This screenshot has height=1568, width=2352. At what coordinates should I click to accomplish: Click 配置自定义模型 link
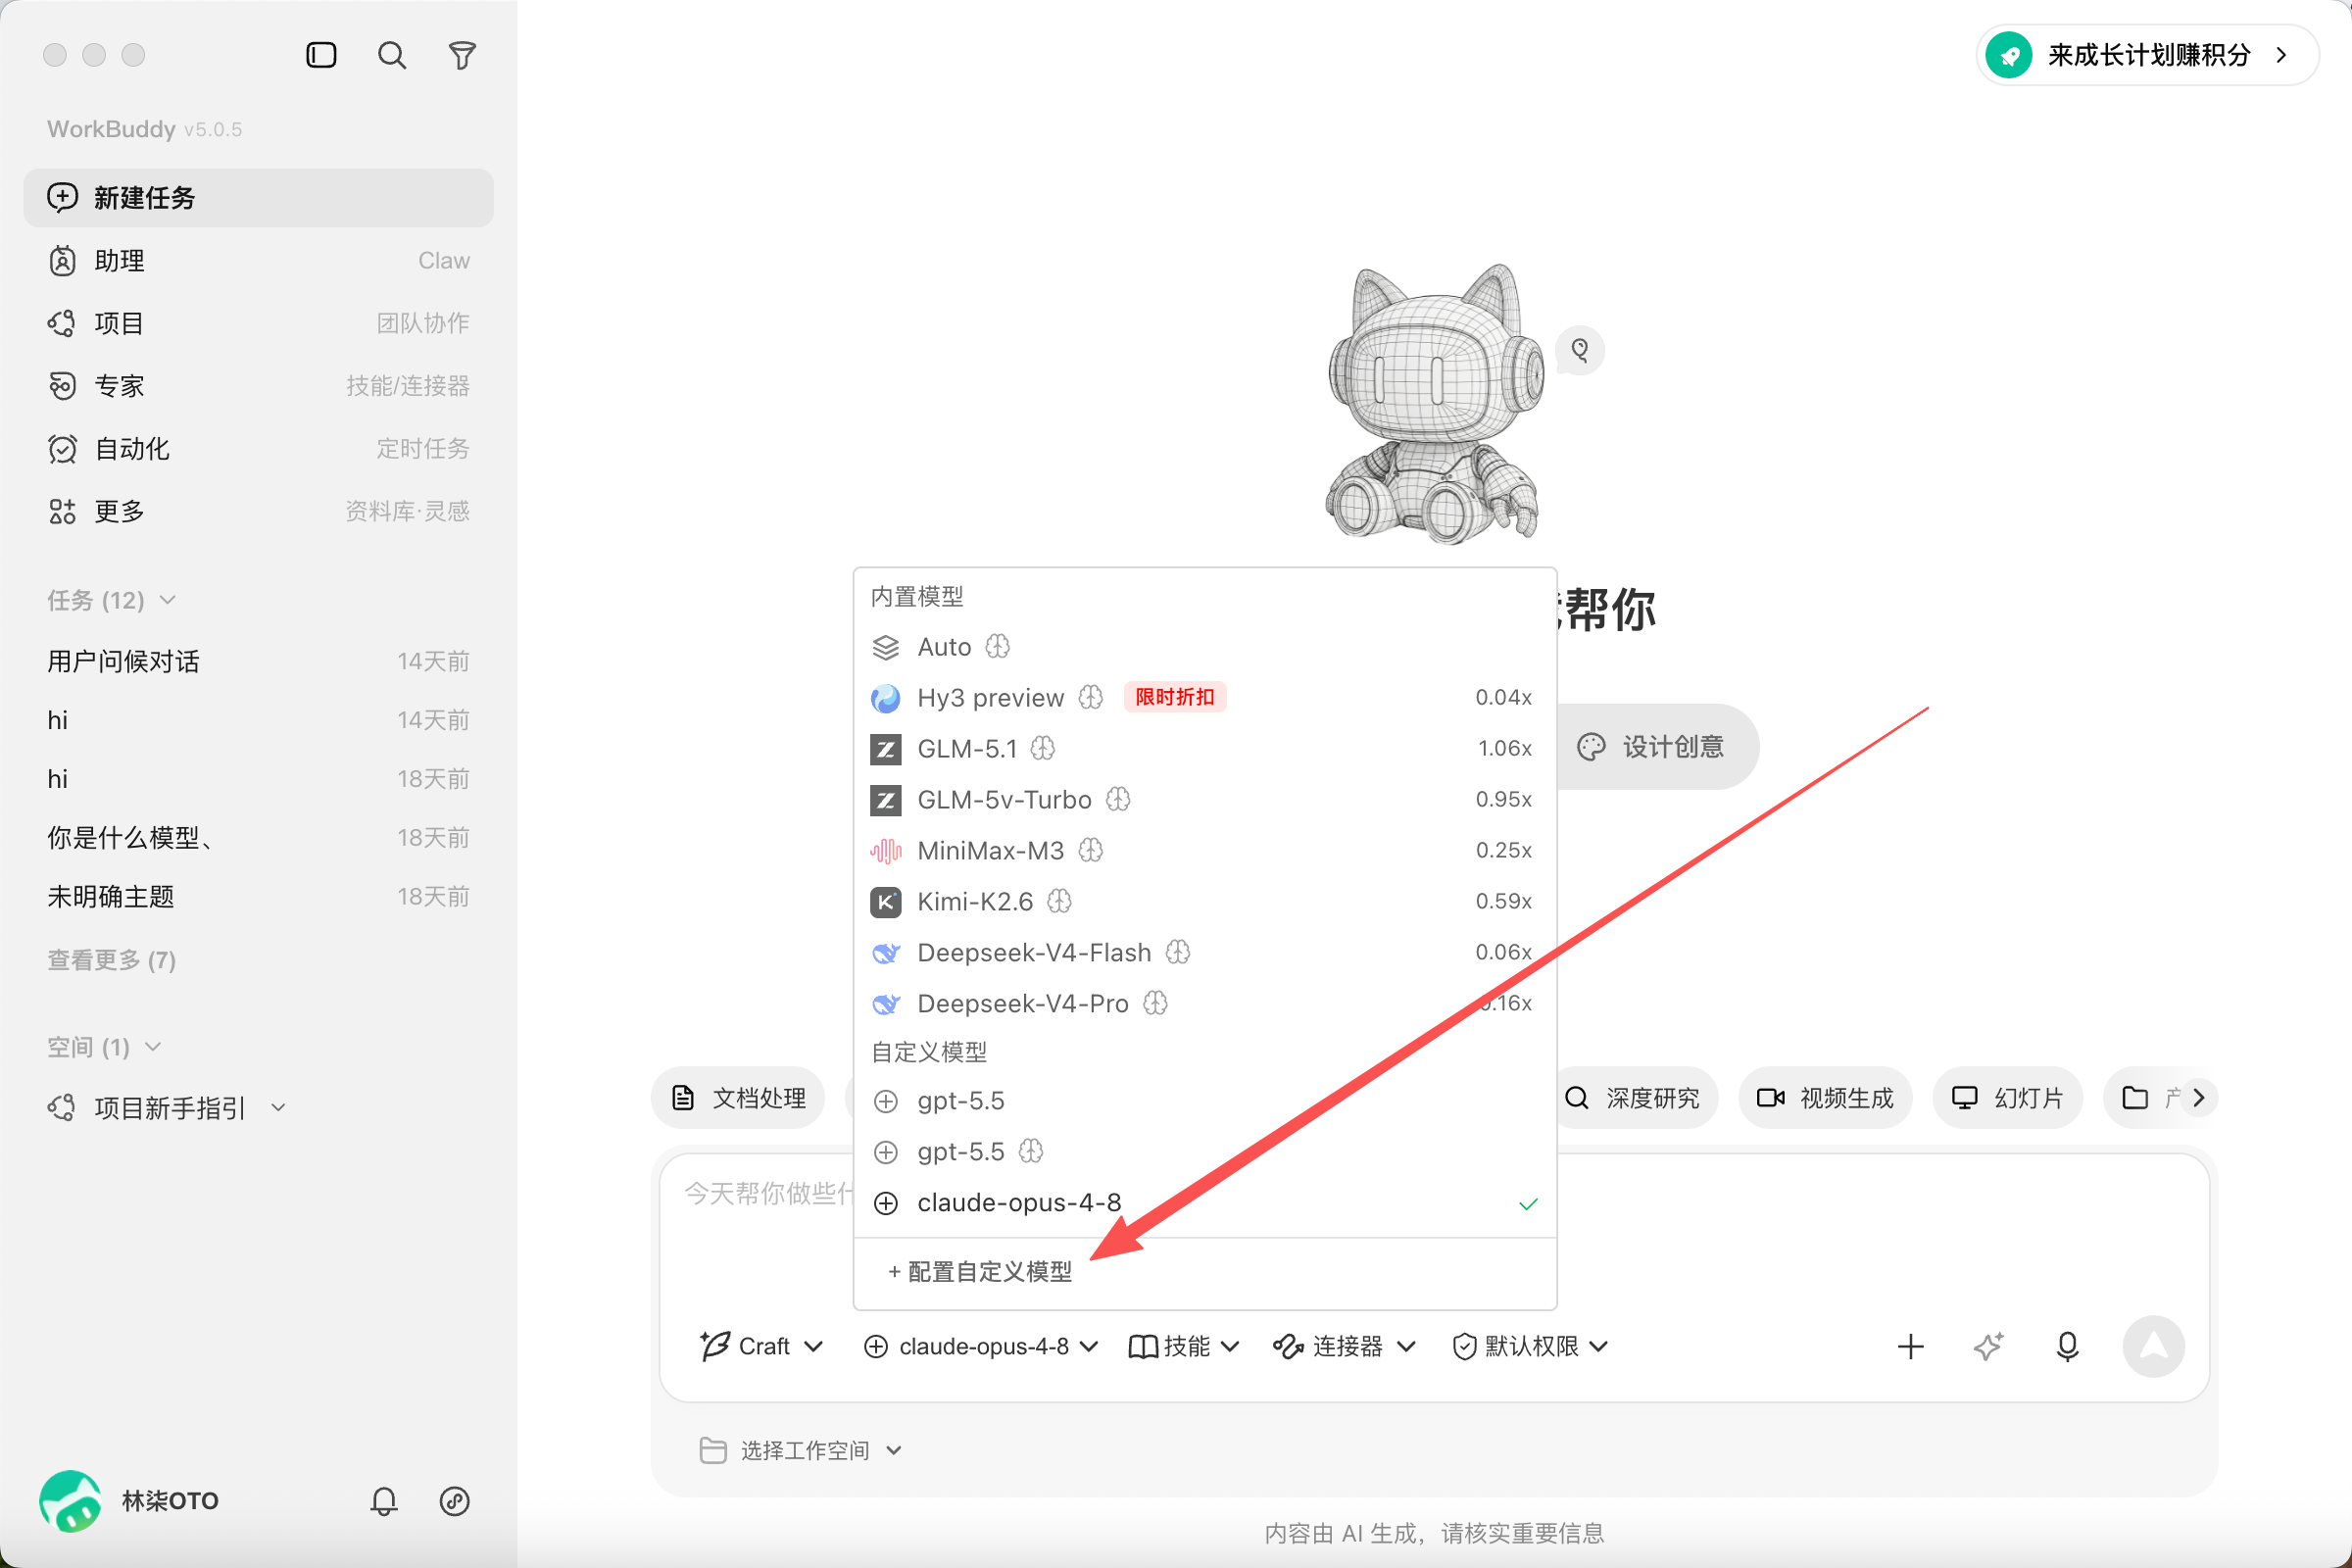(979, 1271)
